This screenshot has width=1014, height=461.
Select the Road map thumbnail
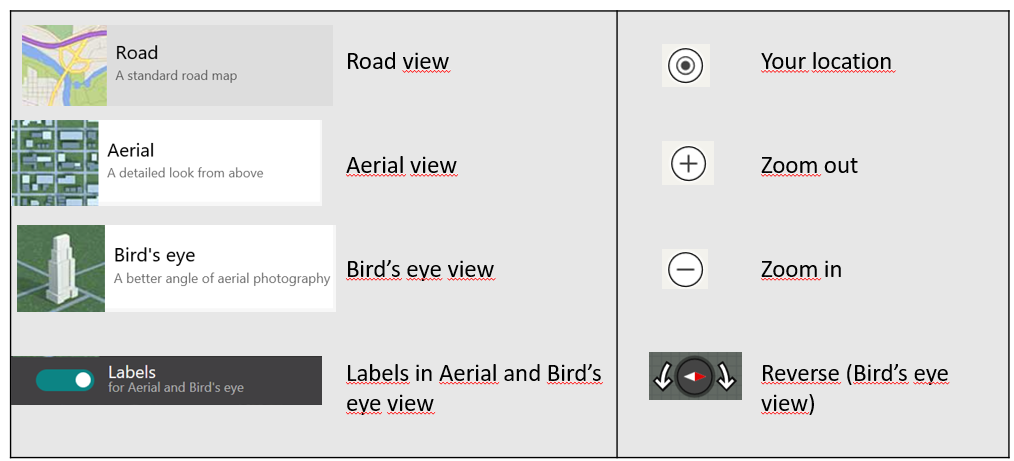(64, 66)
